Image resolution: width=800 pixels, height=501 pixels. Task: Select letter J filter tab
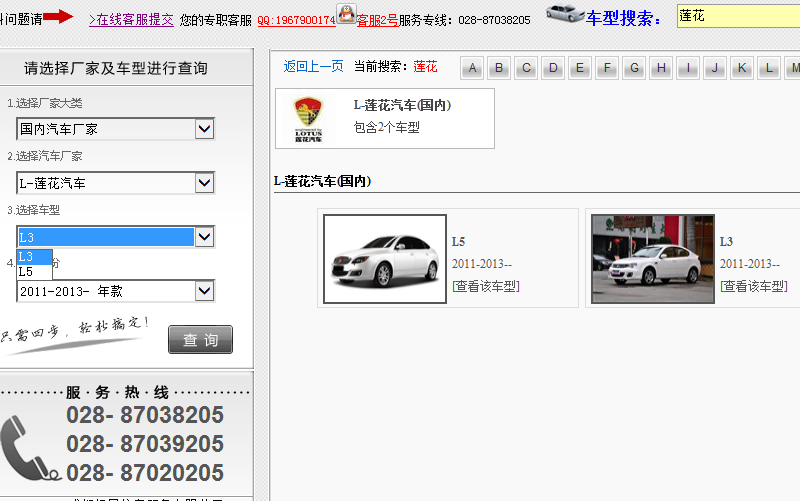pos(715,68)
